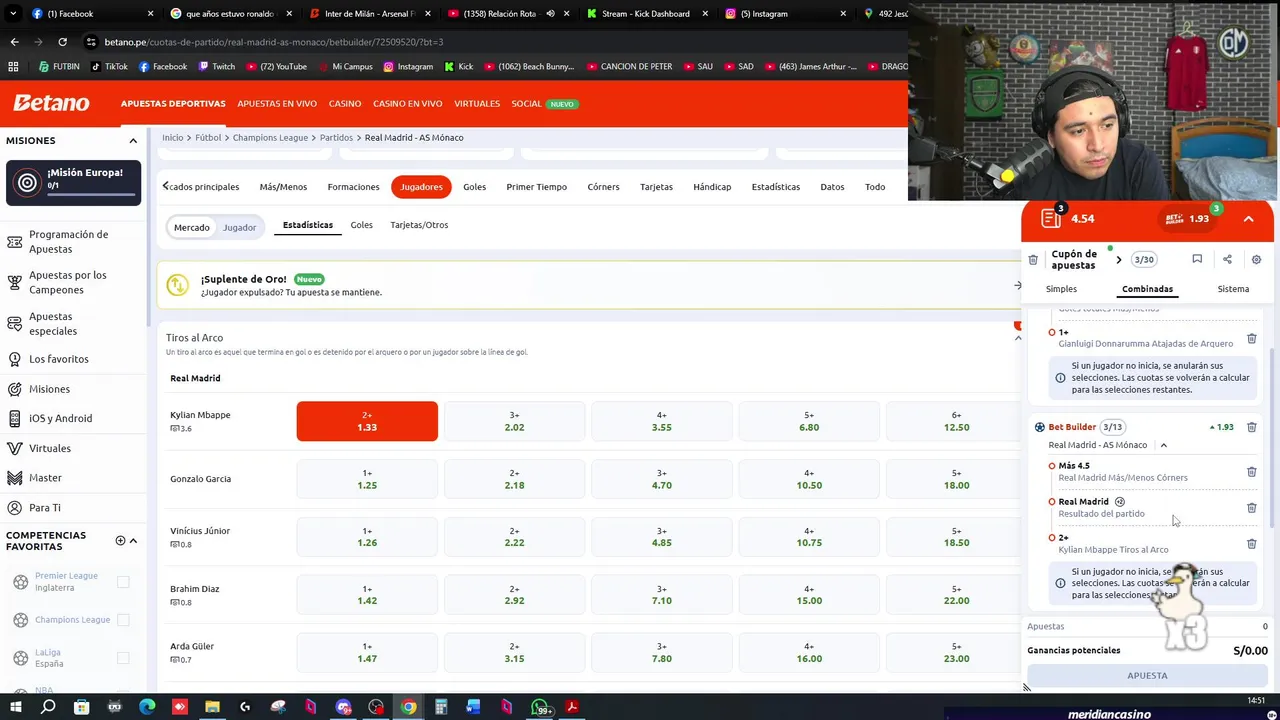Select Arda Güler 1+ odds 1.47
Screen dimensions: 1280x720
(x=367, y=653)
